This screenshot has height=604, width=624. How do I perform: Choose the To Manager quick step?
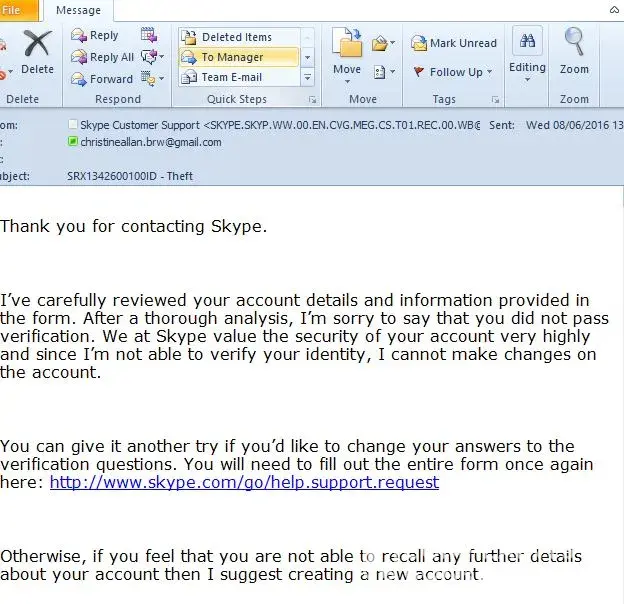232,57
